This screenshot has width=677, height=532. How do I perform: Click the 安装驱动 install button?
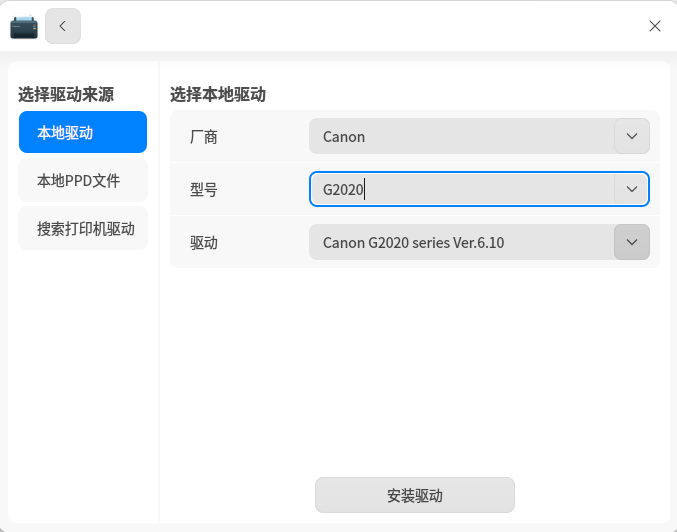414,495
